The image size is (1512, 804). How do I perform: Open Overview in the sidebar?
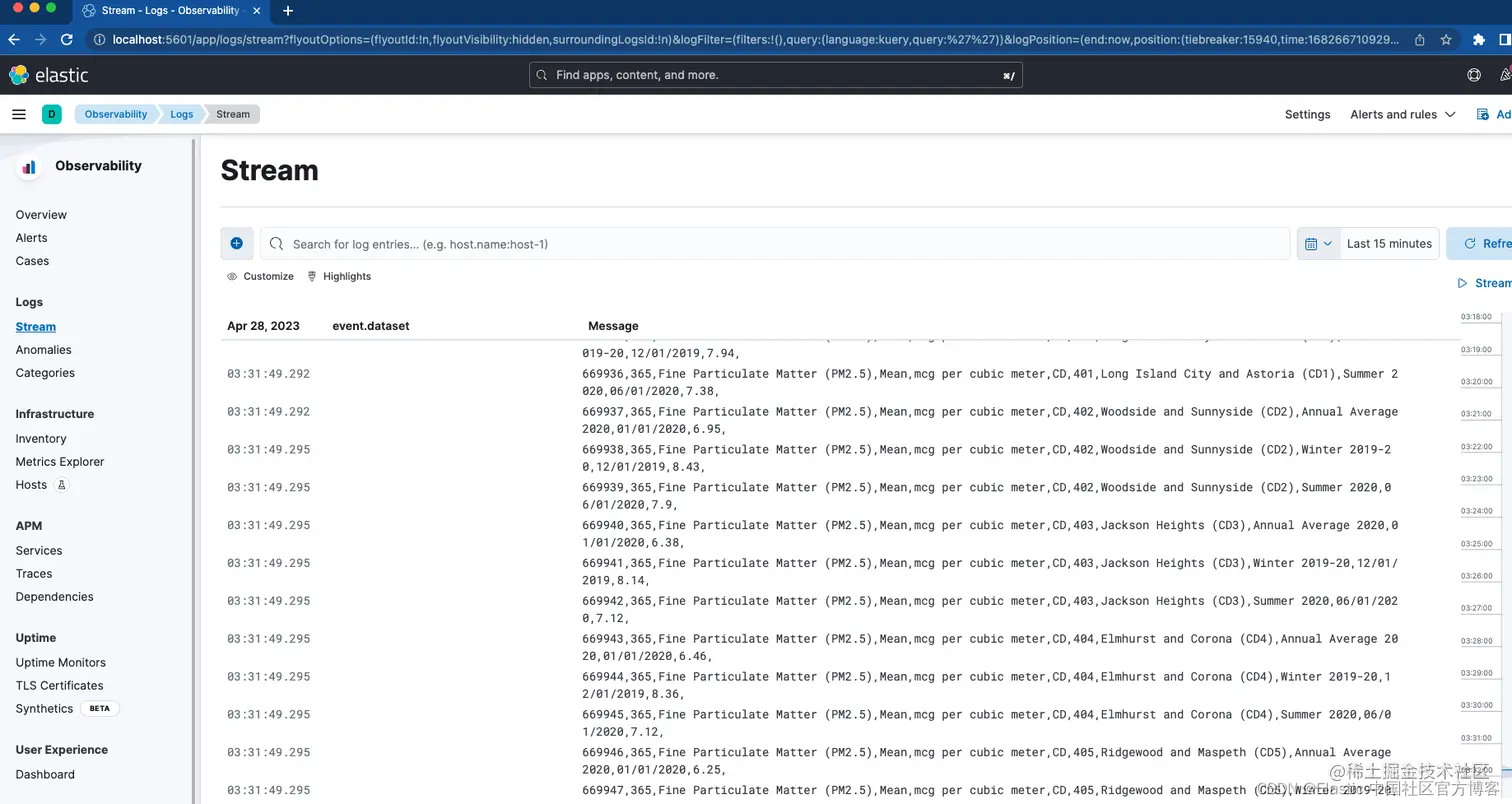coord(41,215)
